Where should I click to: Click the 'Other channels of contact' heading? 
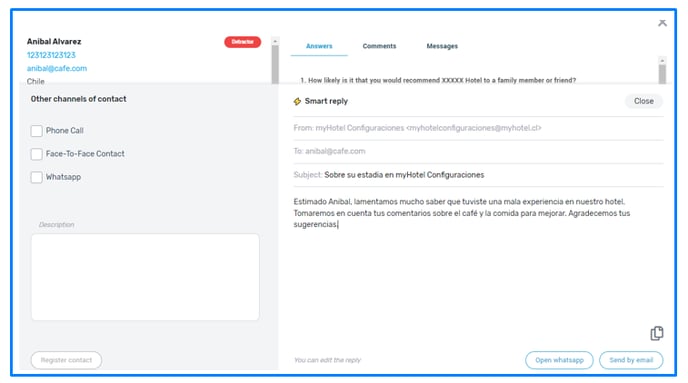pyautogui.click(x=79, y=99)
